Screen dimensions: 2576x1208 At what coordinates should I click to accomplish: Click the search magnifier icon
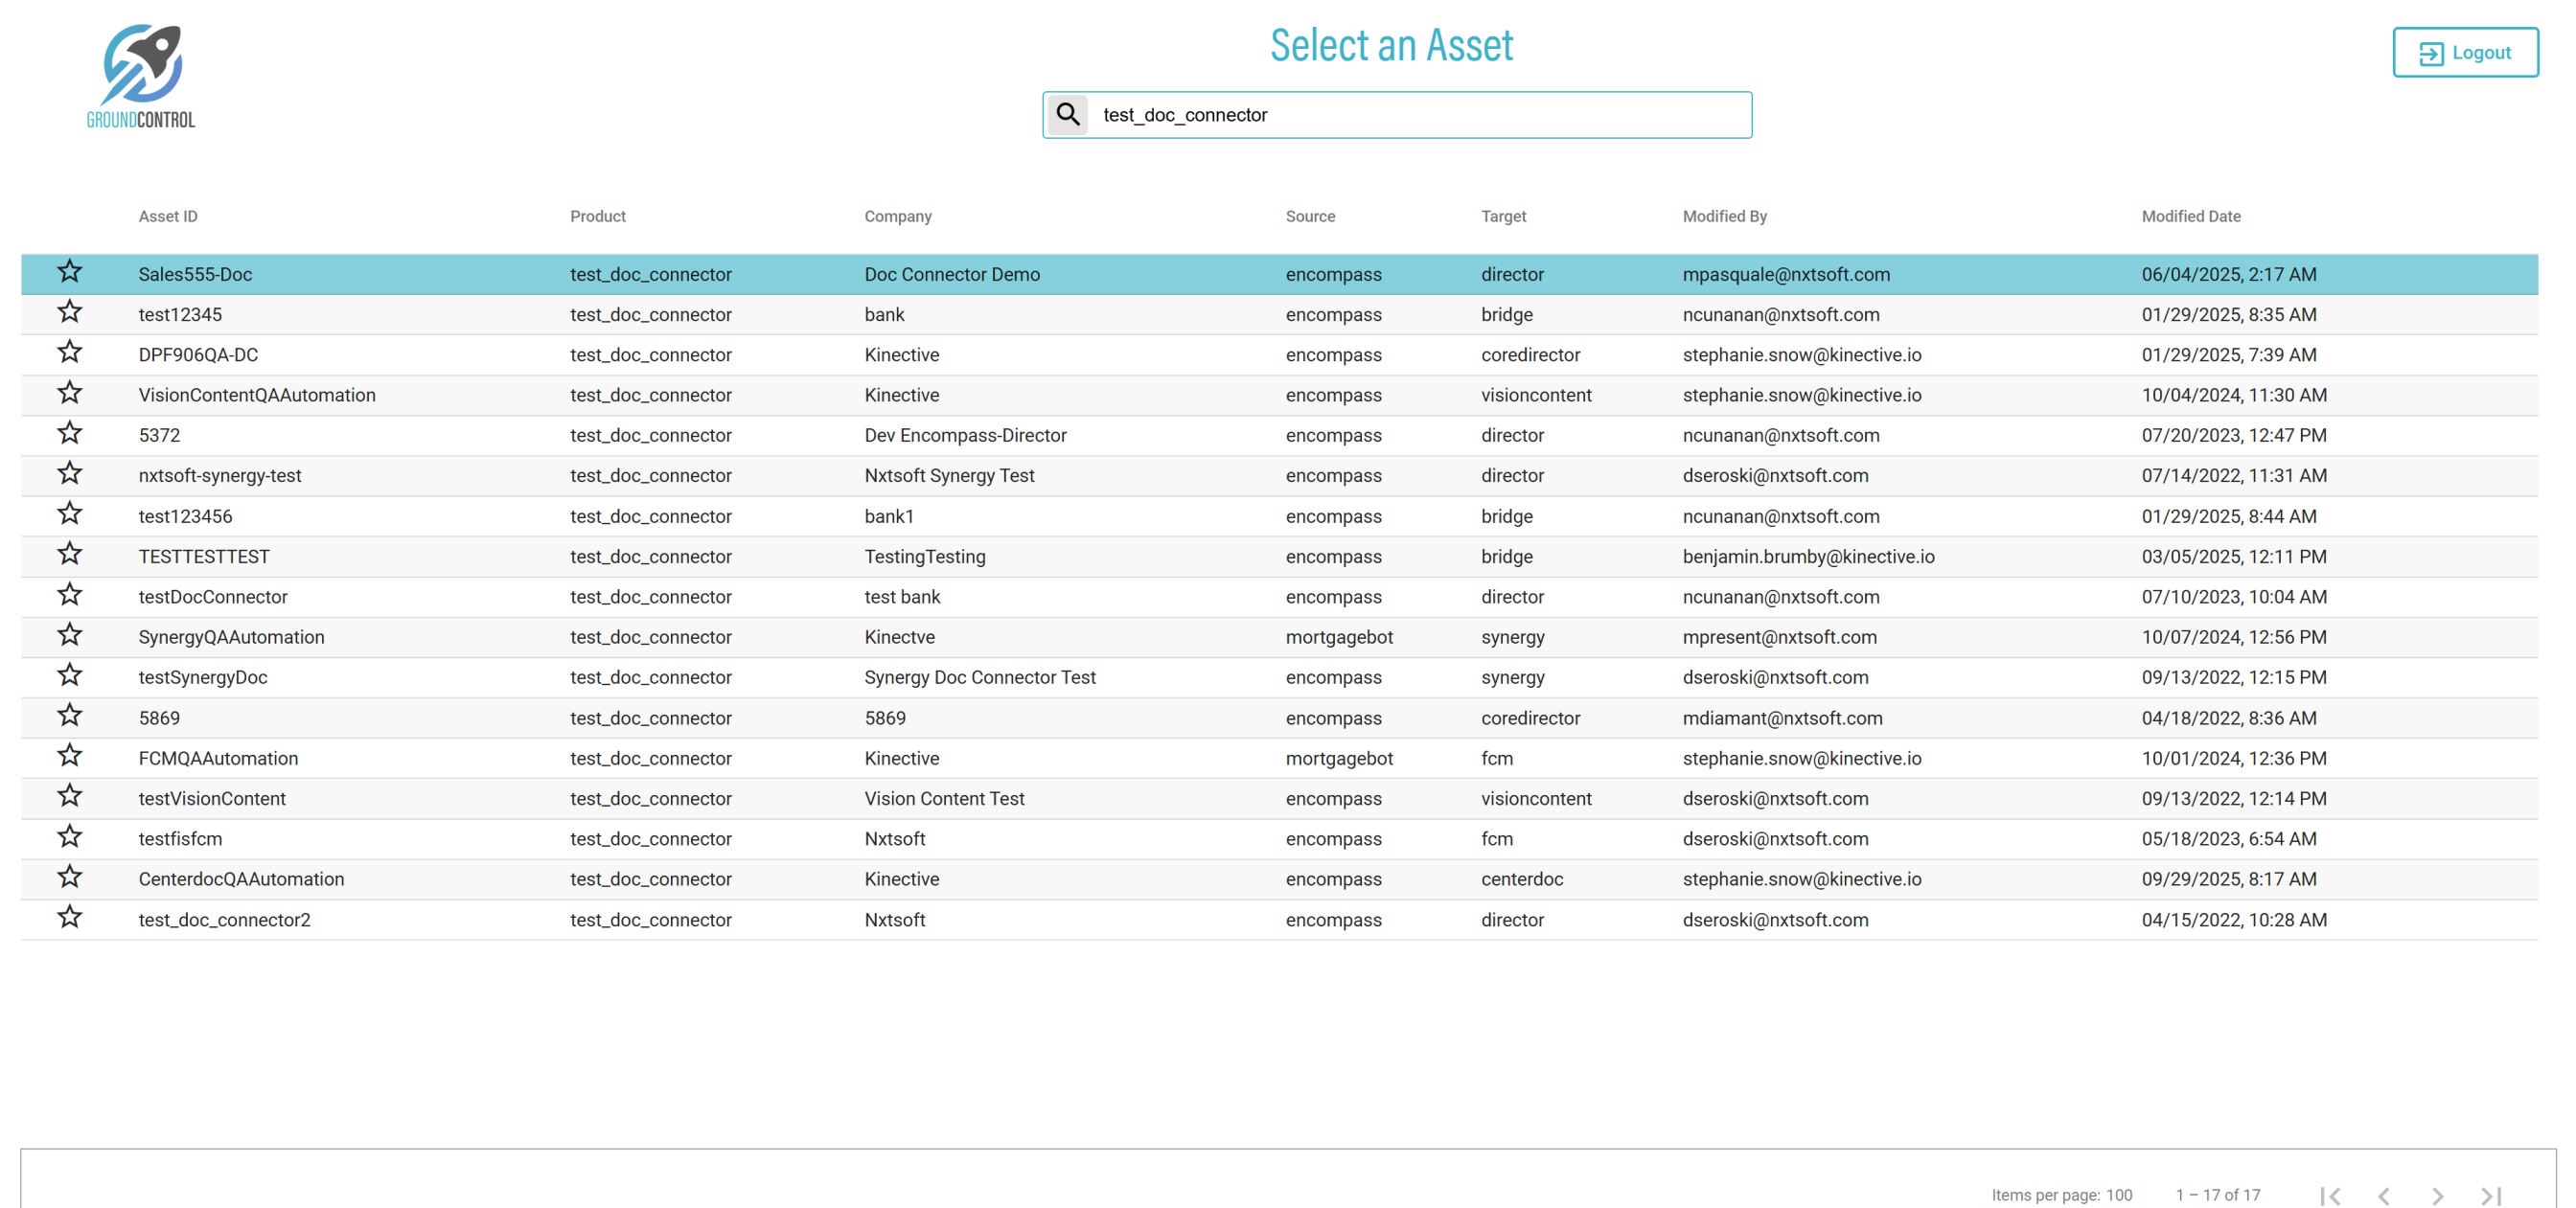[1068, 115]
